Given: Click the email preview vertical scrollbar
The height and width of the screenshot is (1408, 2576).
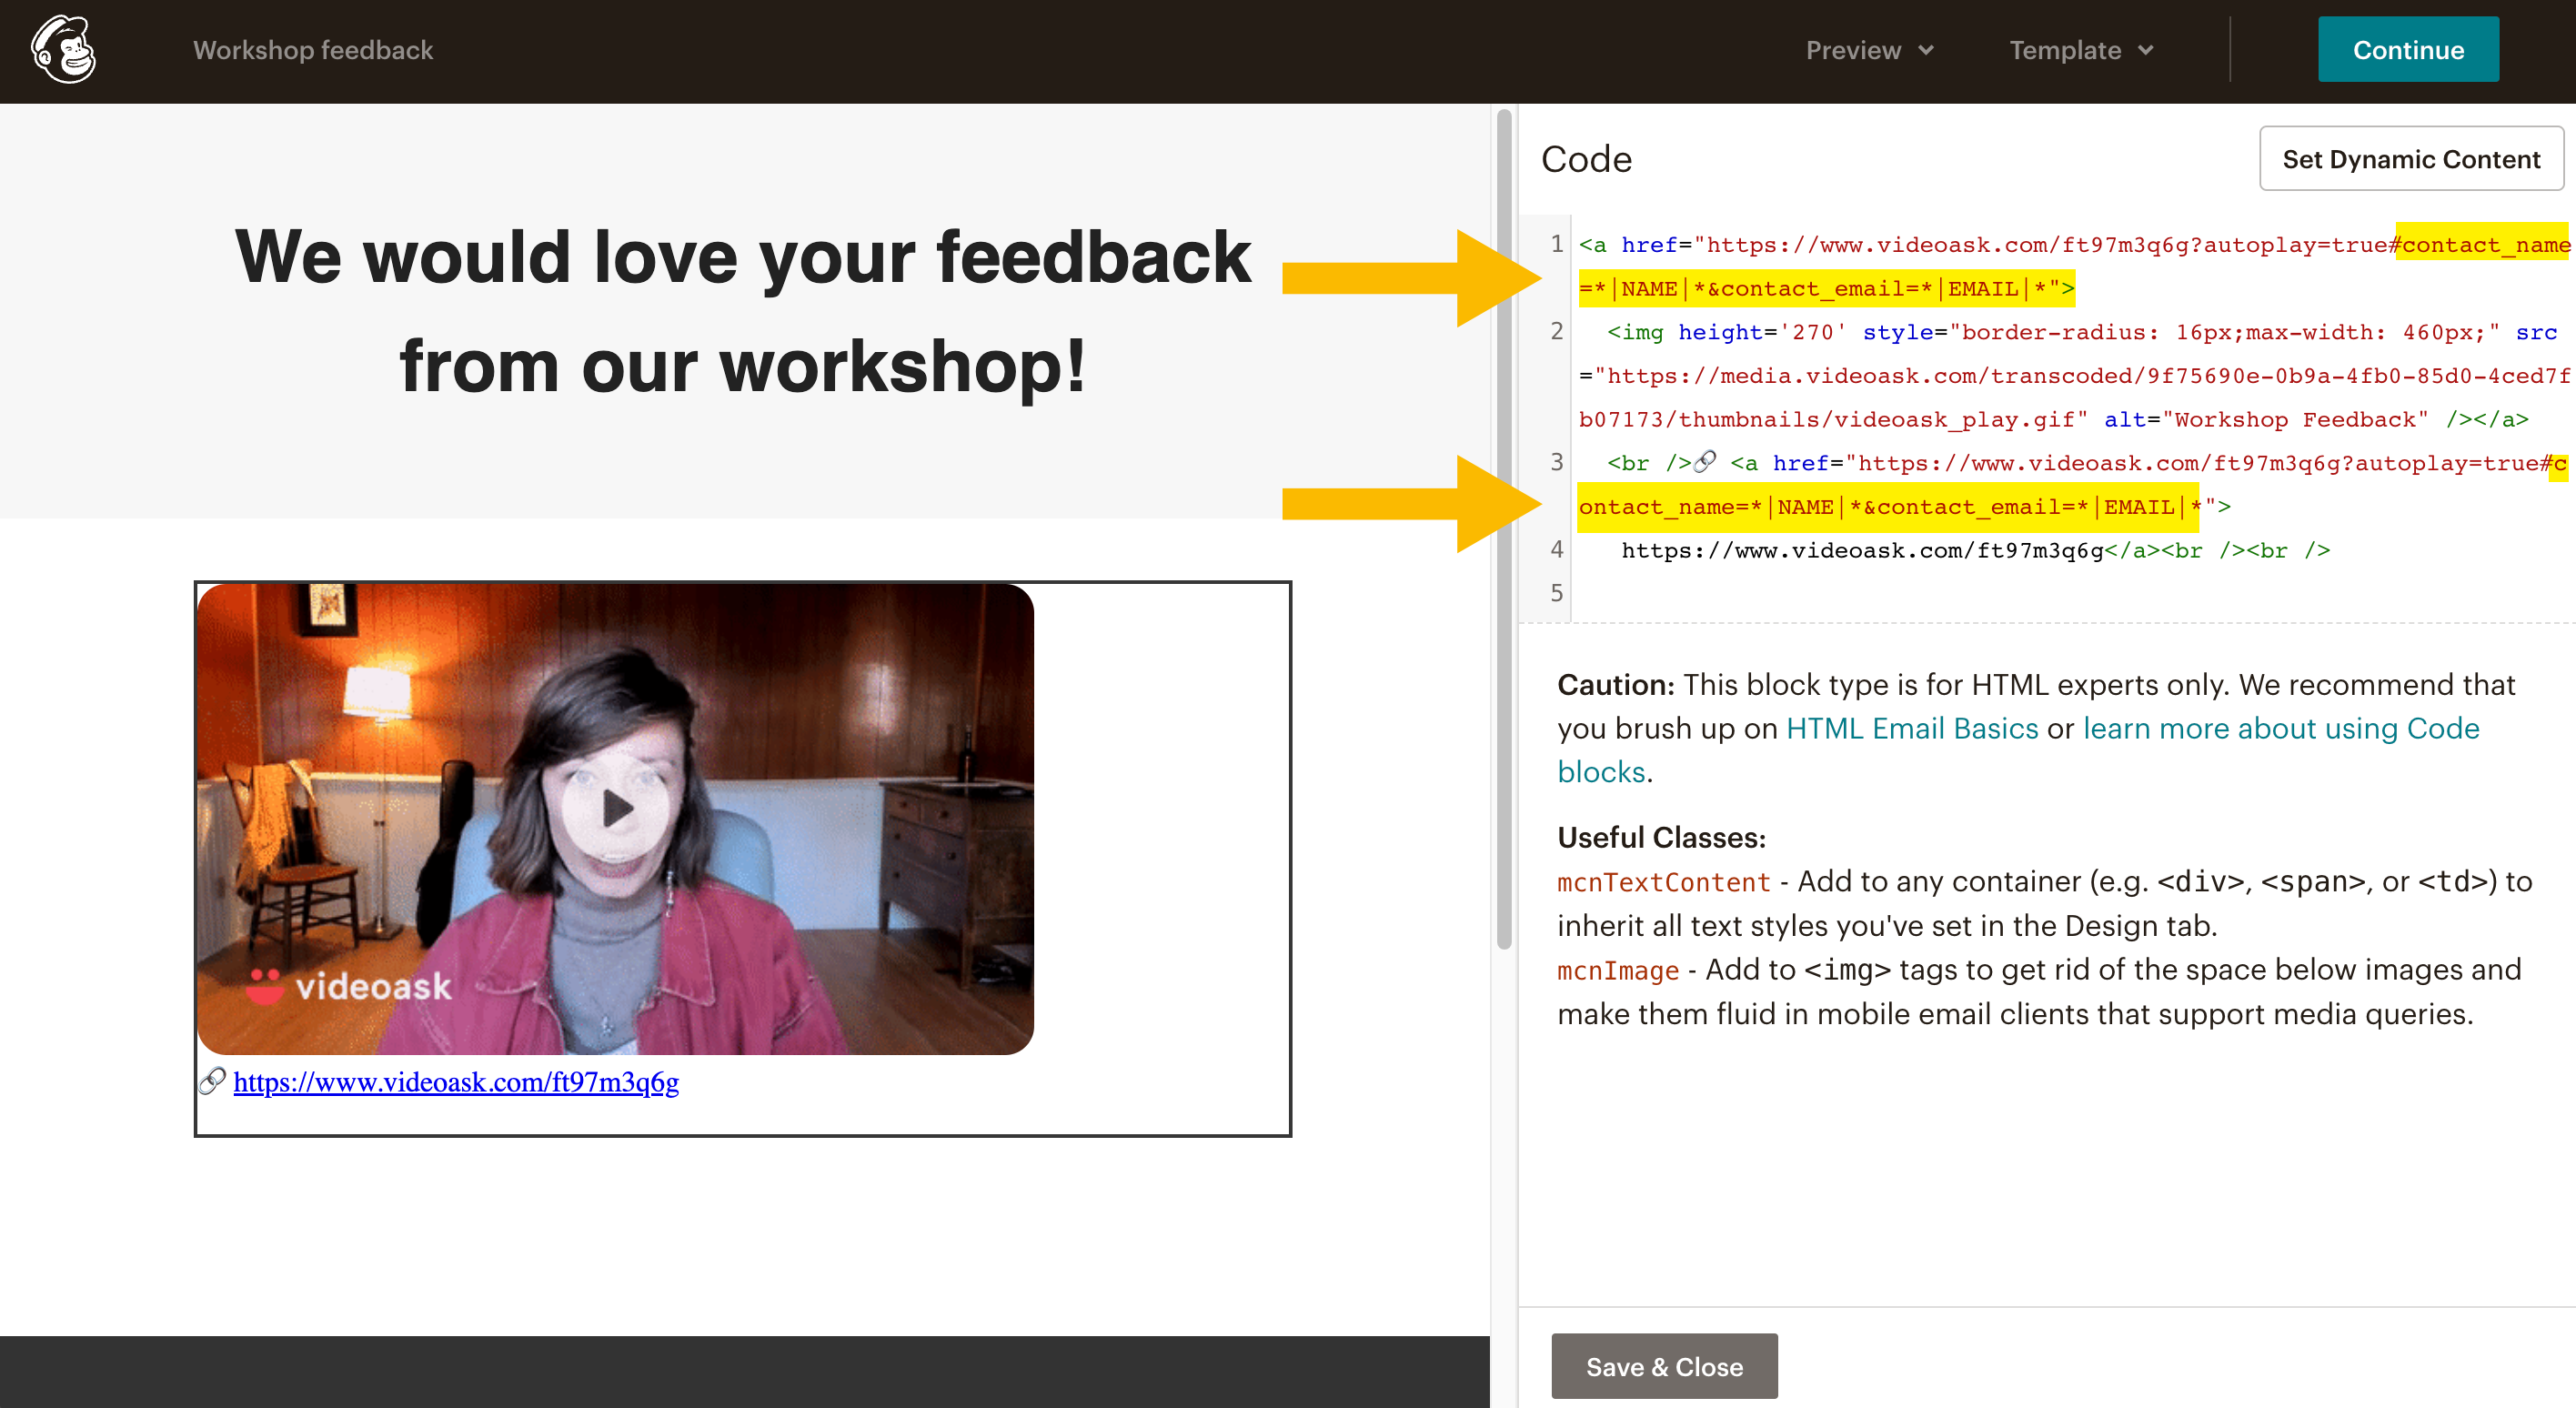Looking at the screenshot, I should (x=1504, y=530).
